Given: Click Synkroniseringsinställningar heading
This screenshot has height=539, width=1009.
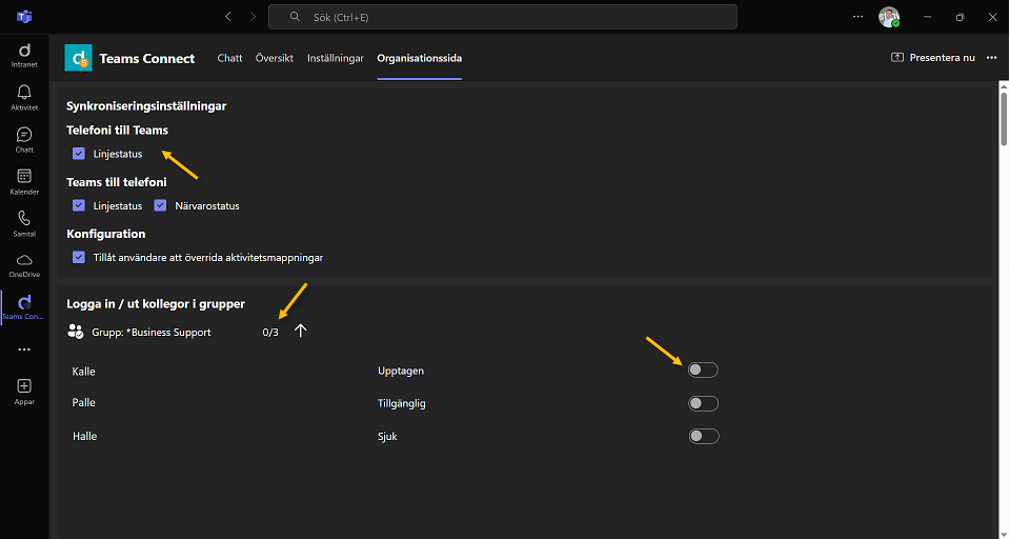Looking at the screenshot, I should [x=146, y=106].
